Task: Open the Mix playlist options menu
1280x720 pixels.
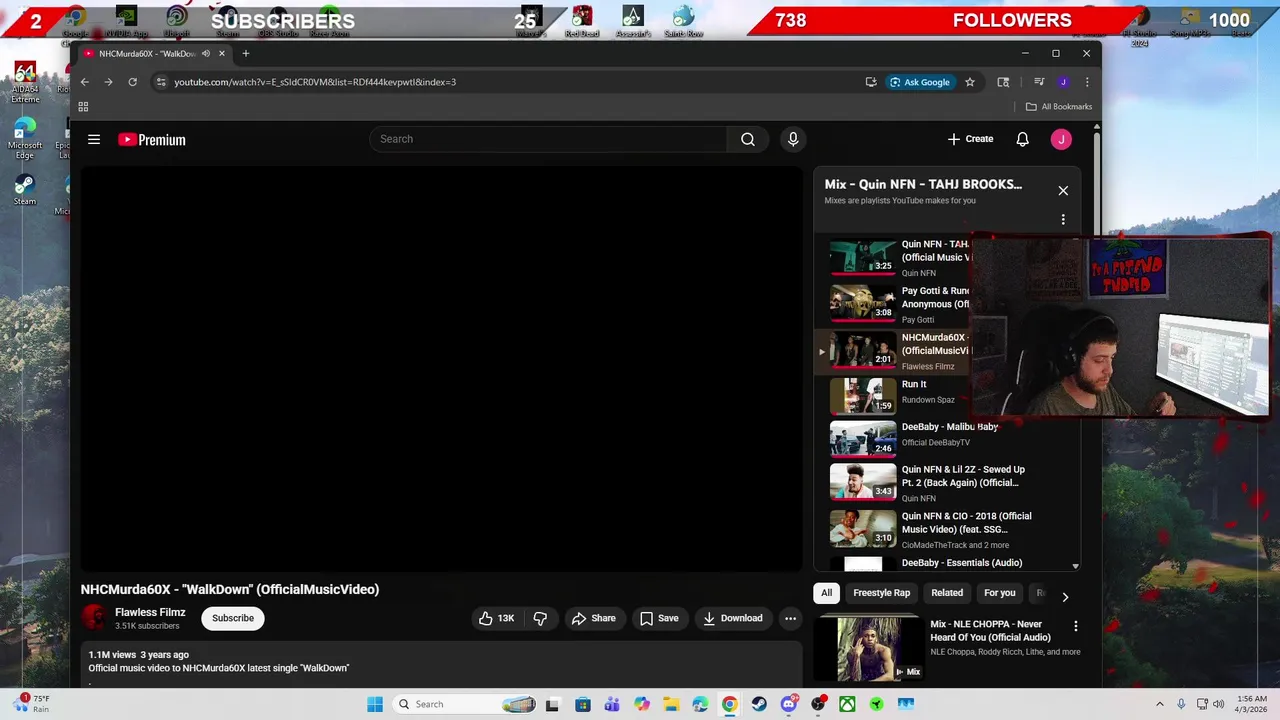Action: 1063,219
